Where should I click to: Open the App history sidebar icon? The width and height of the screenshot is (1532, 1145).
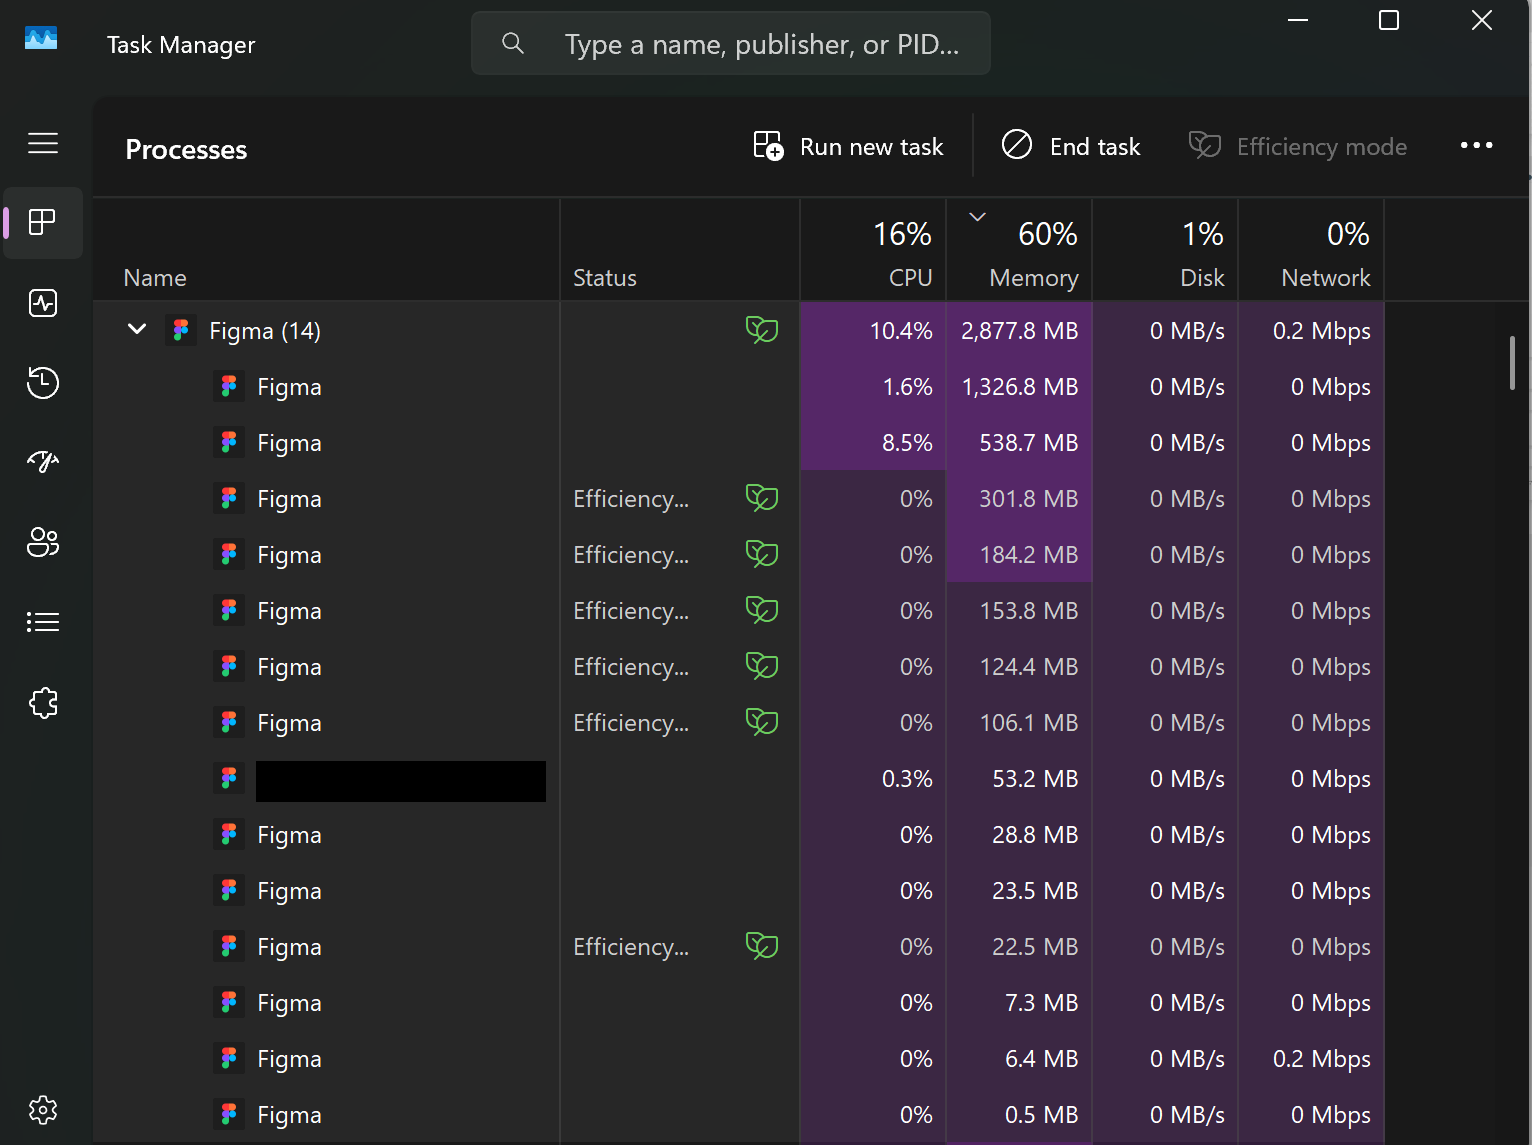[43, 383]
